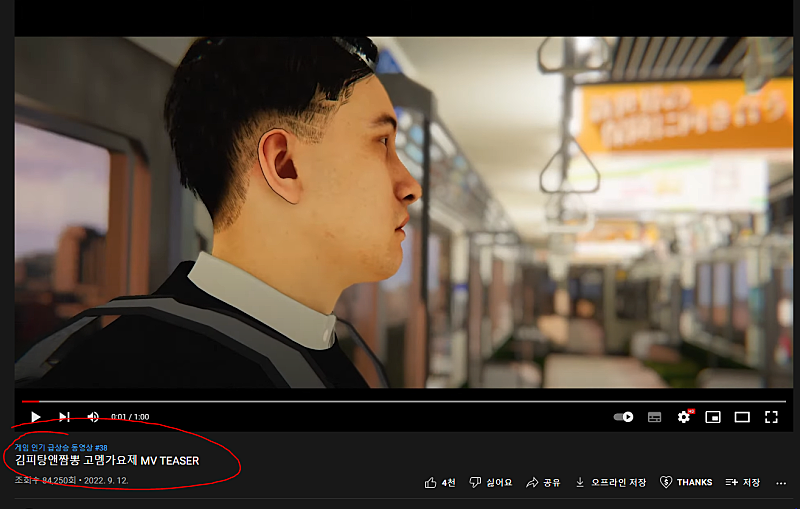Toggle the autoplay switch
Viewport: 800px width, 509px height.
[623, 417]
